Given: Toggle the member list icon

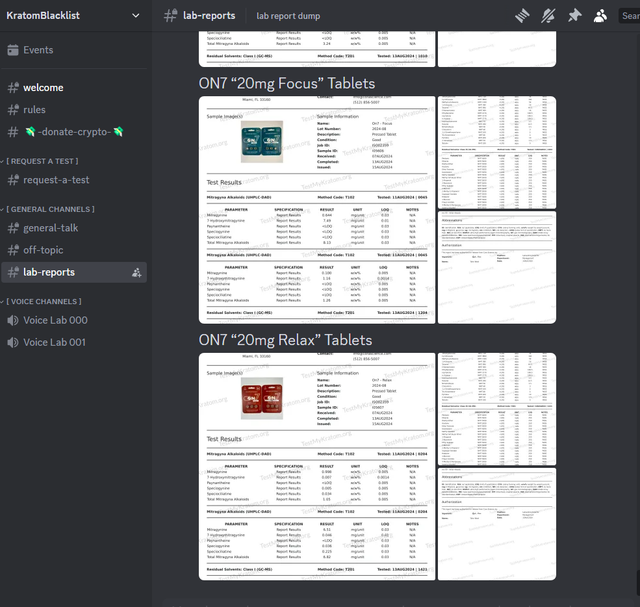Looking at the screenshot, I should [600, 16].
